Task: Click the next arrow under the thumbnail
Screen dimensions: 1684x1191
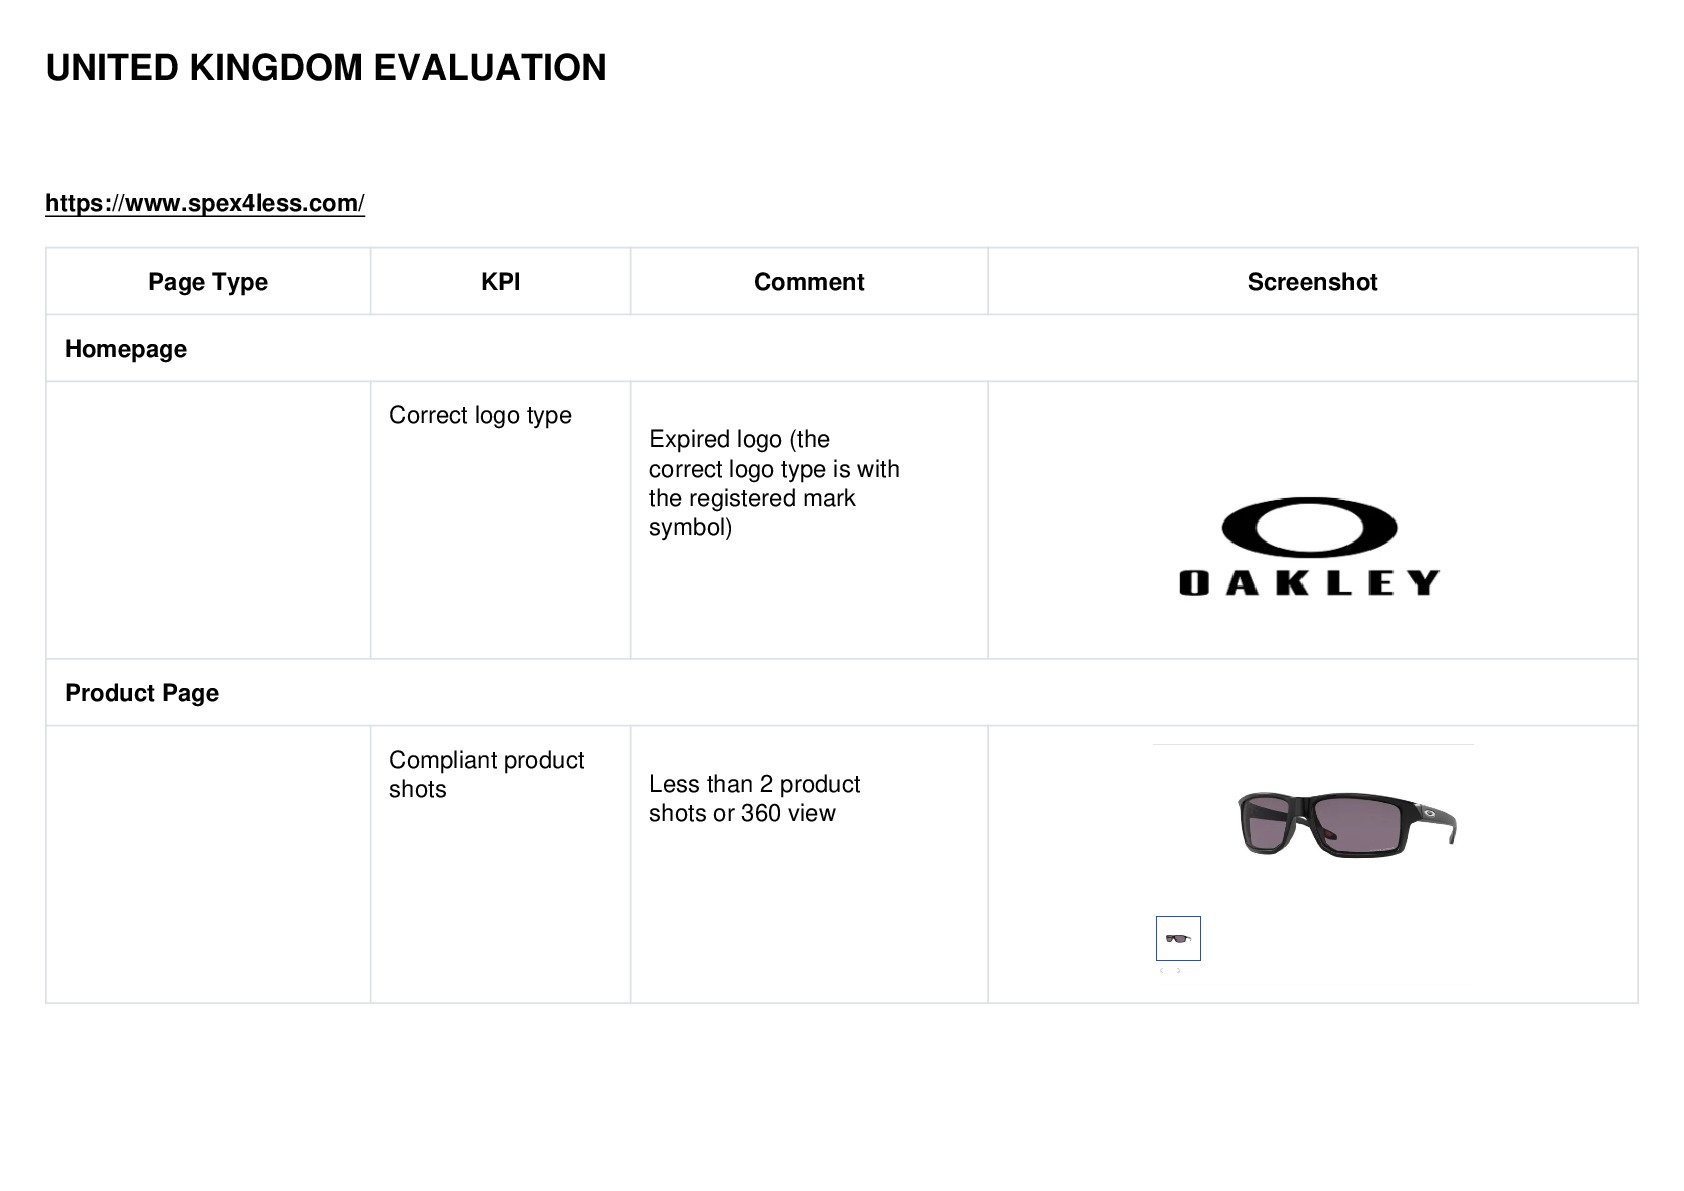Action: [x=1179, y=971]
